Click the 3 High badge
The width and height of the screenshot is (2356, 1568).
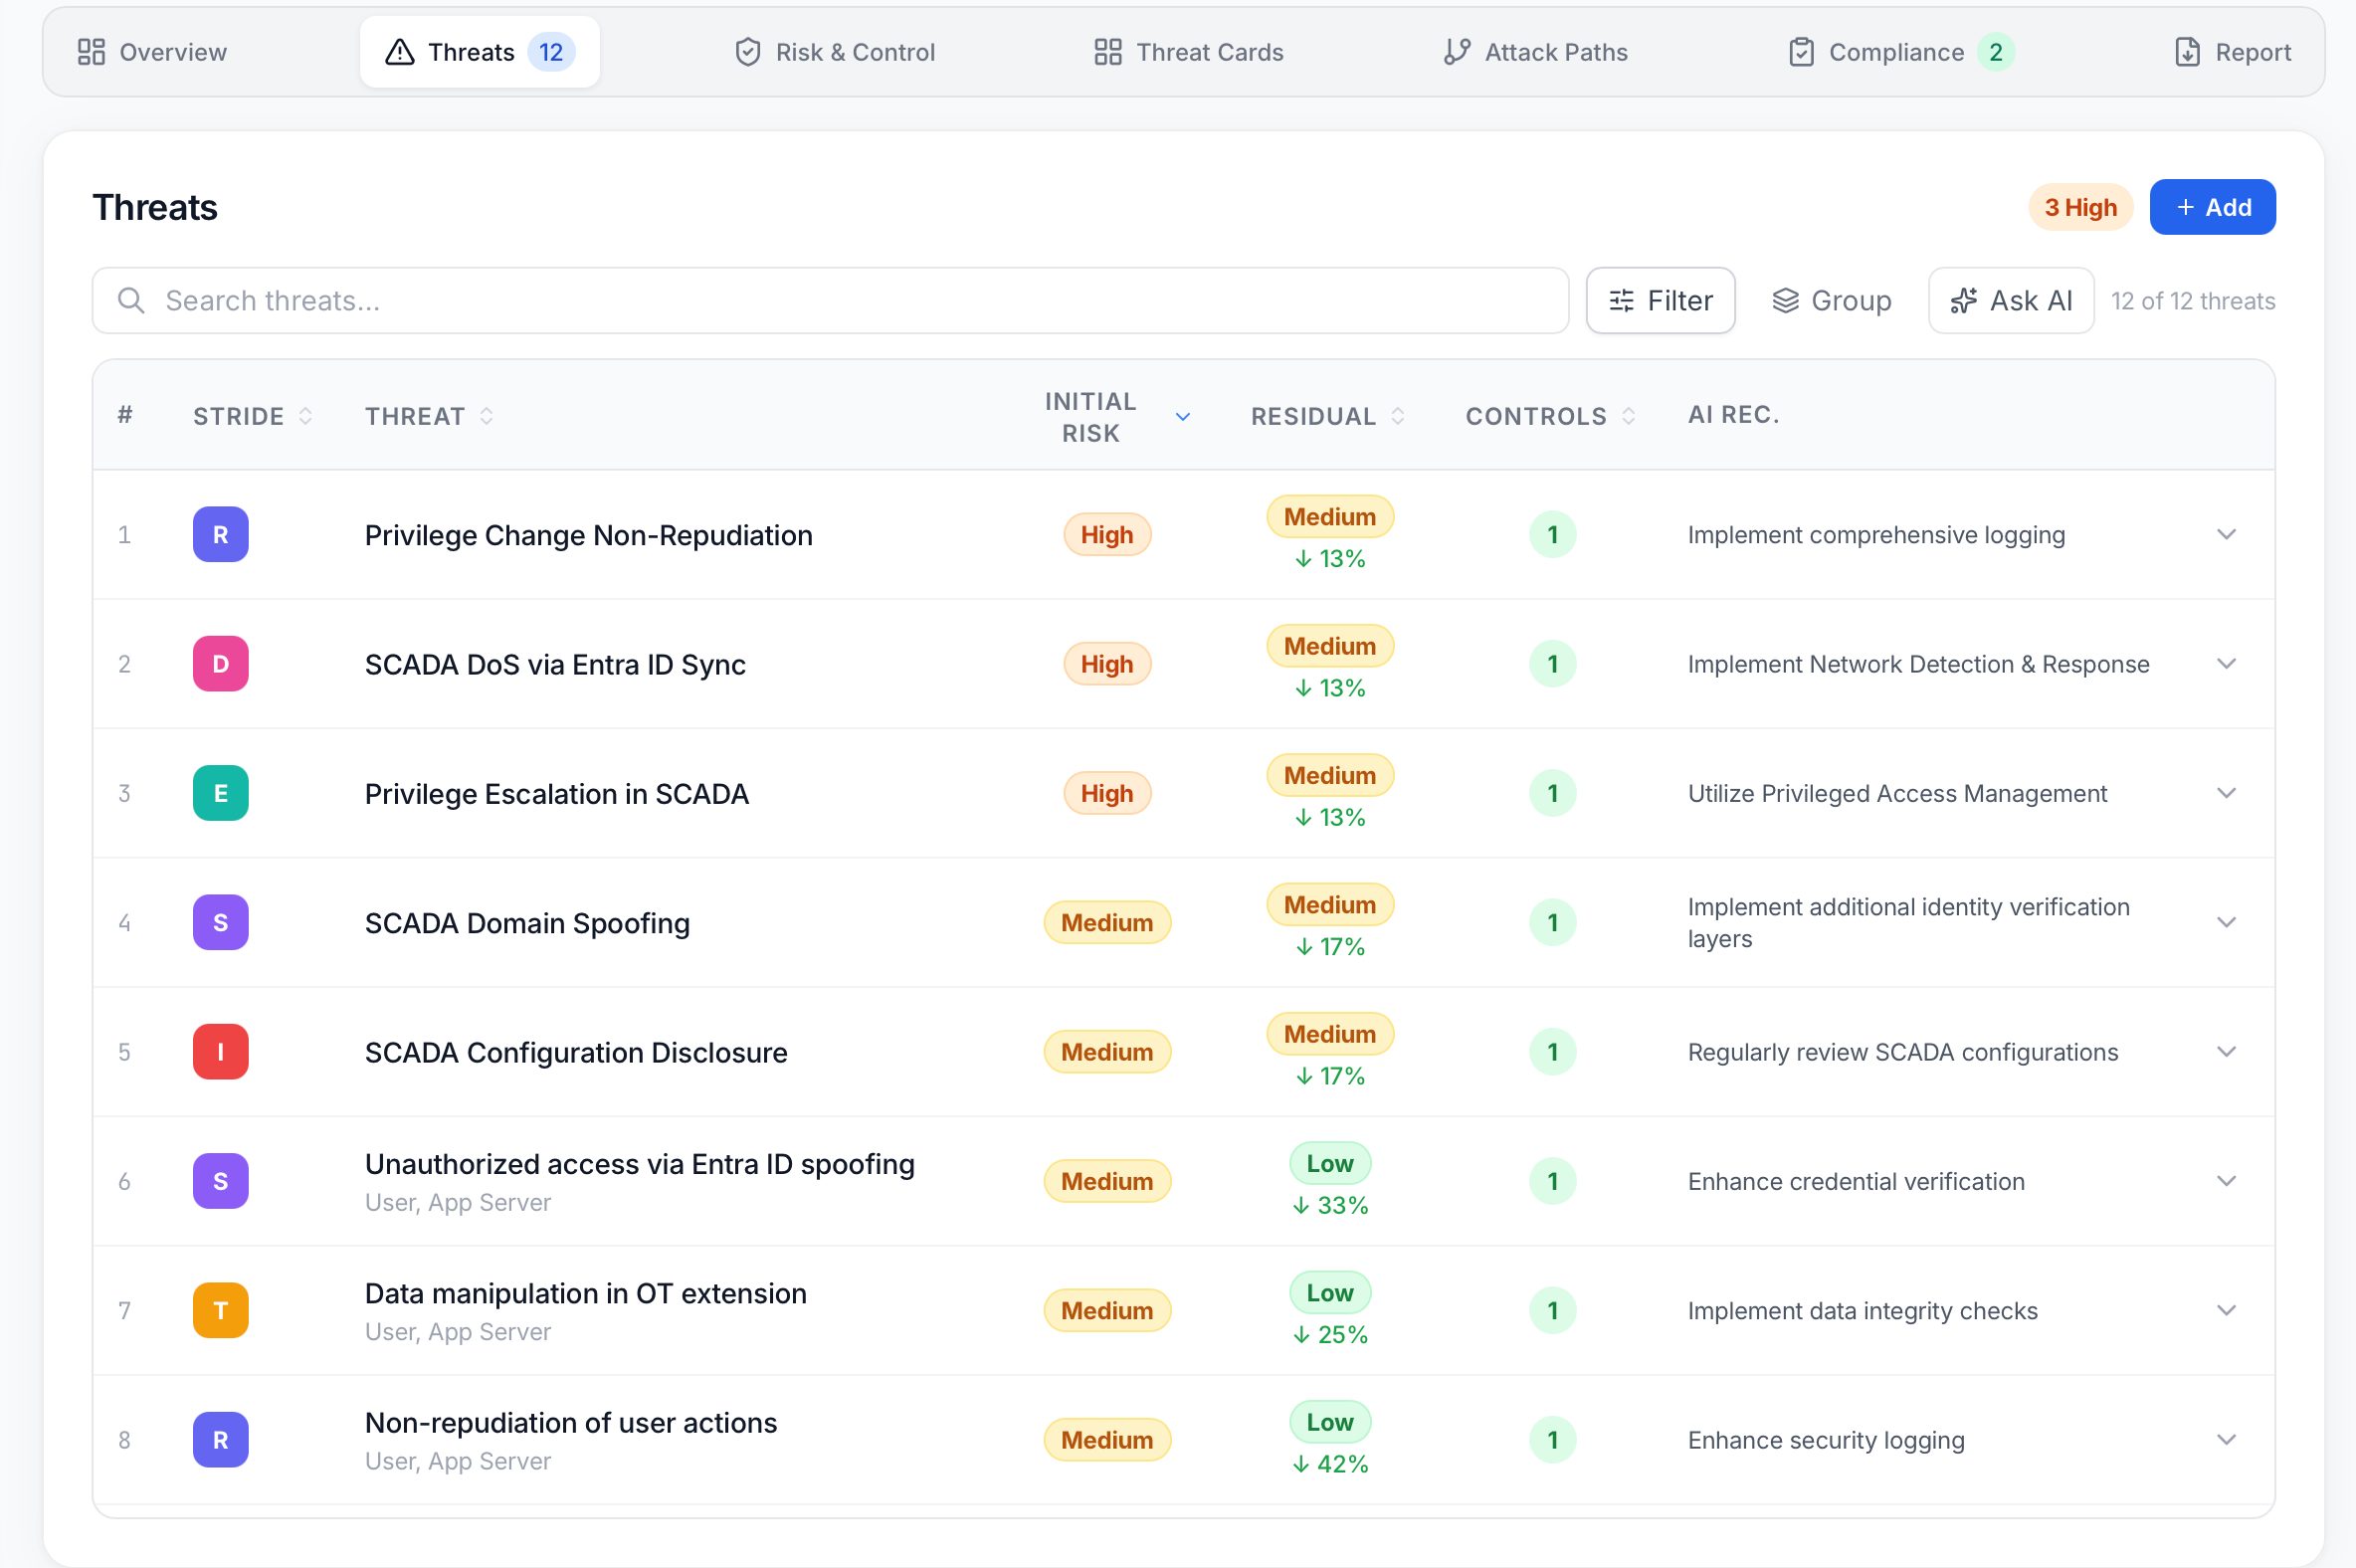[x=2080, y=207]
